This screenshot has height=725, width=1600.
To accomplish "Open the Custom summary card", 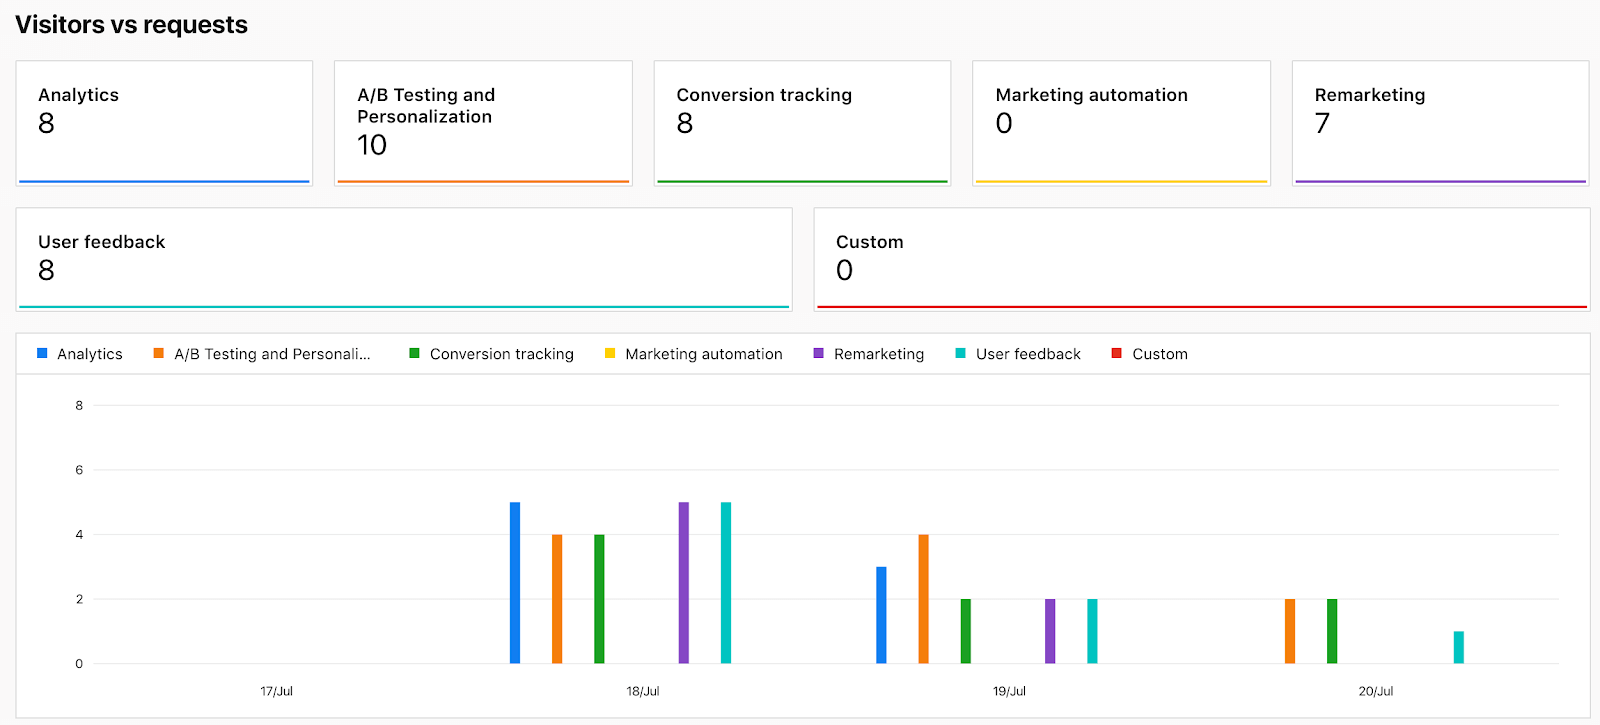I will coord(1201,259).
